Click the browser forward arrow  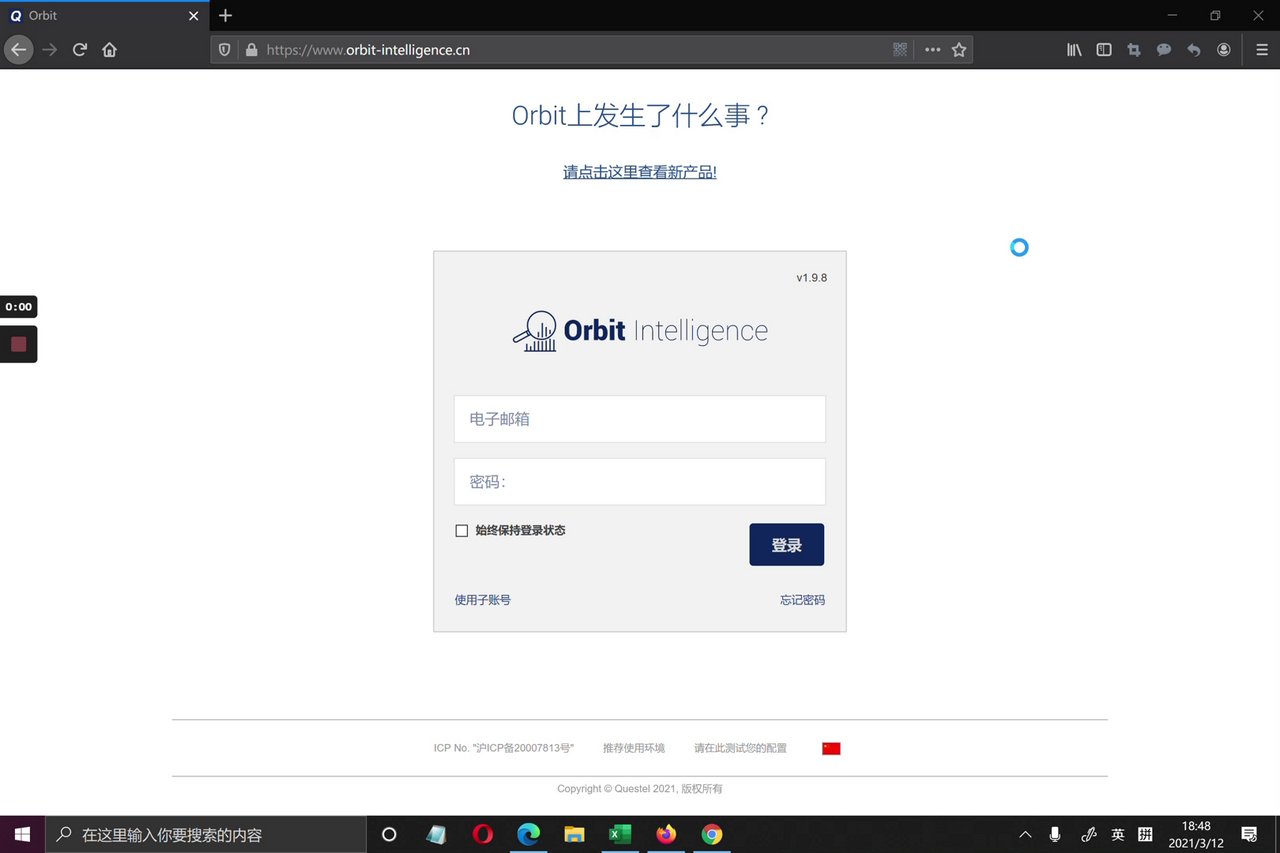click(49, 49)
